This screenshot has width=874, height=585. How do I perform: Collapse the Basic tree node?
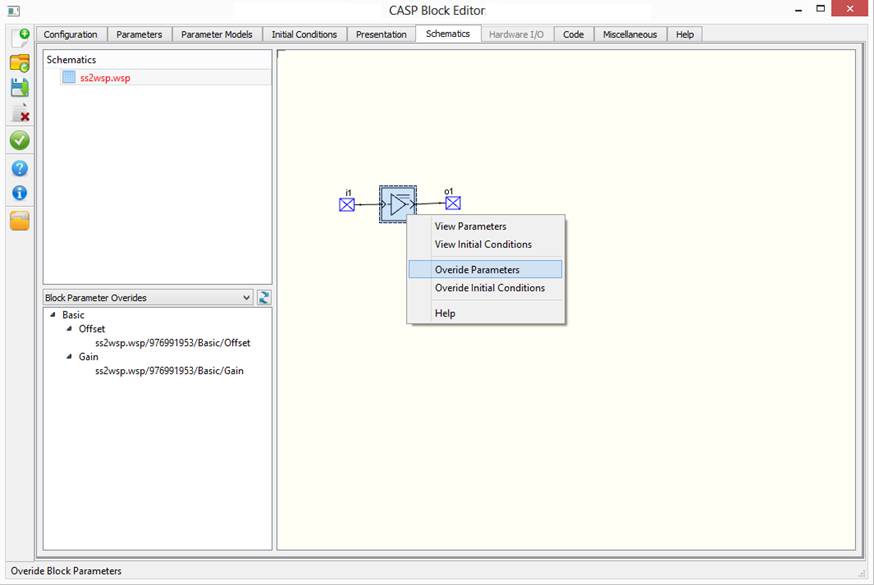[52, 315]
